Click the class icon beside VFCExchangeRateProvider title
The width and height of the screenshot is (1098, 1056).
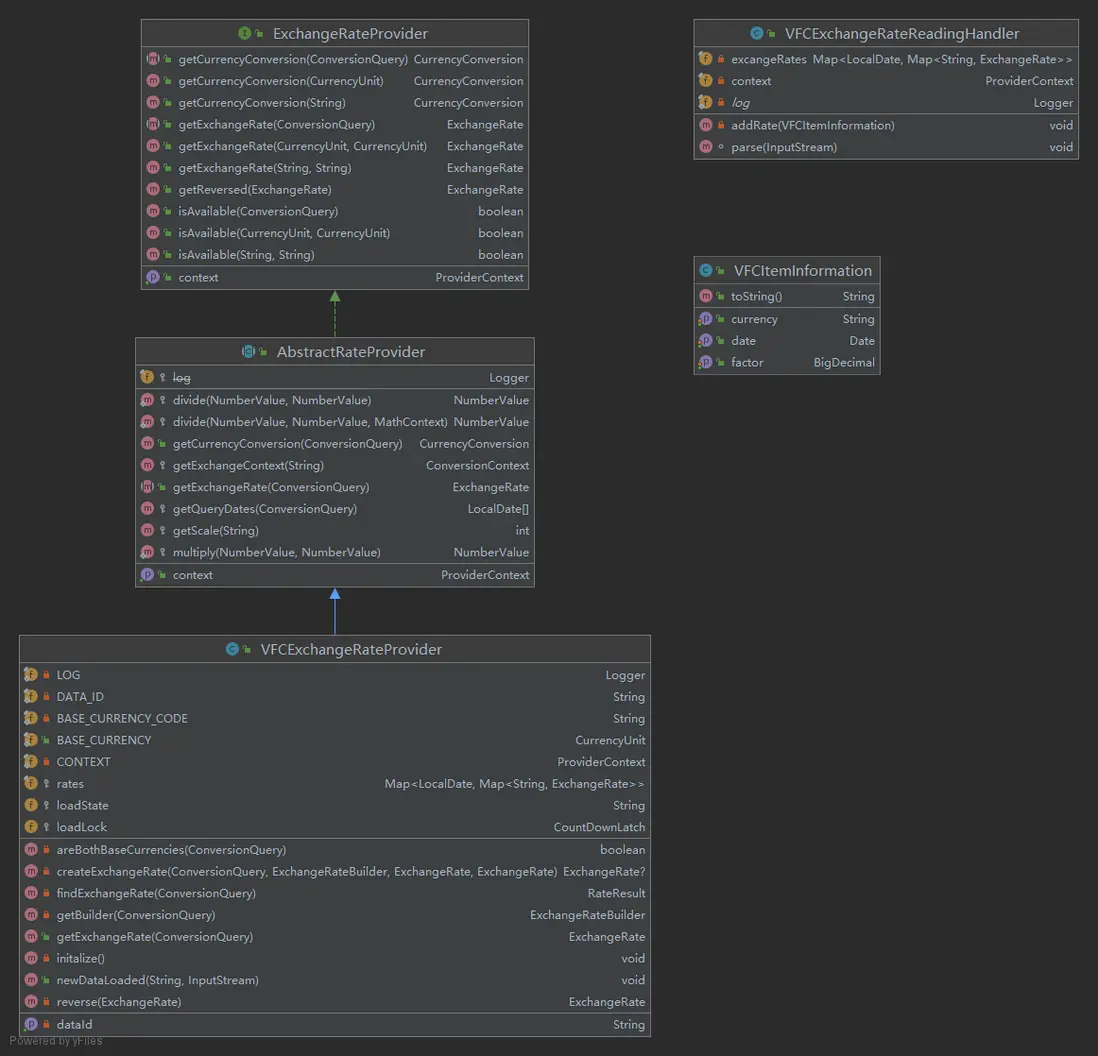232,649
